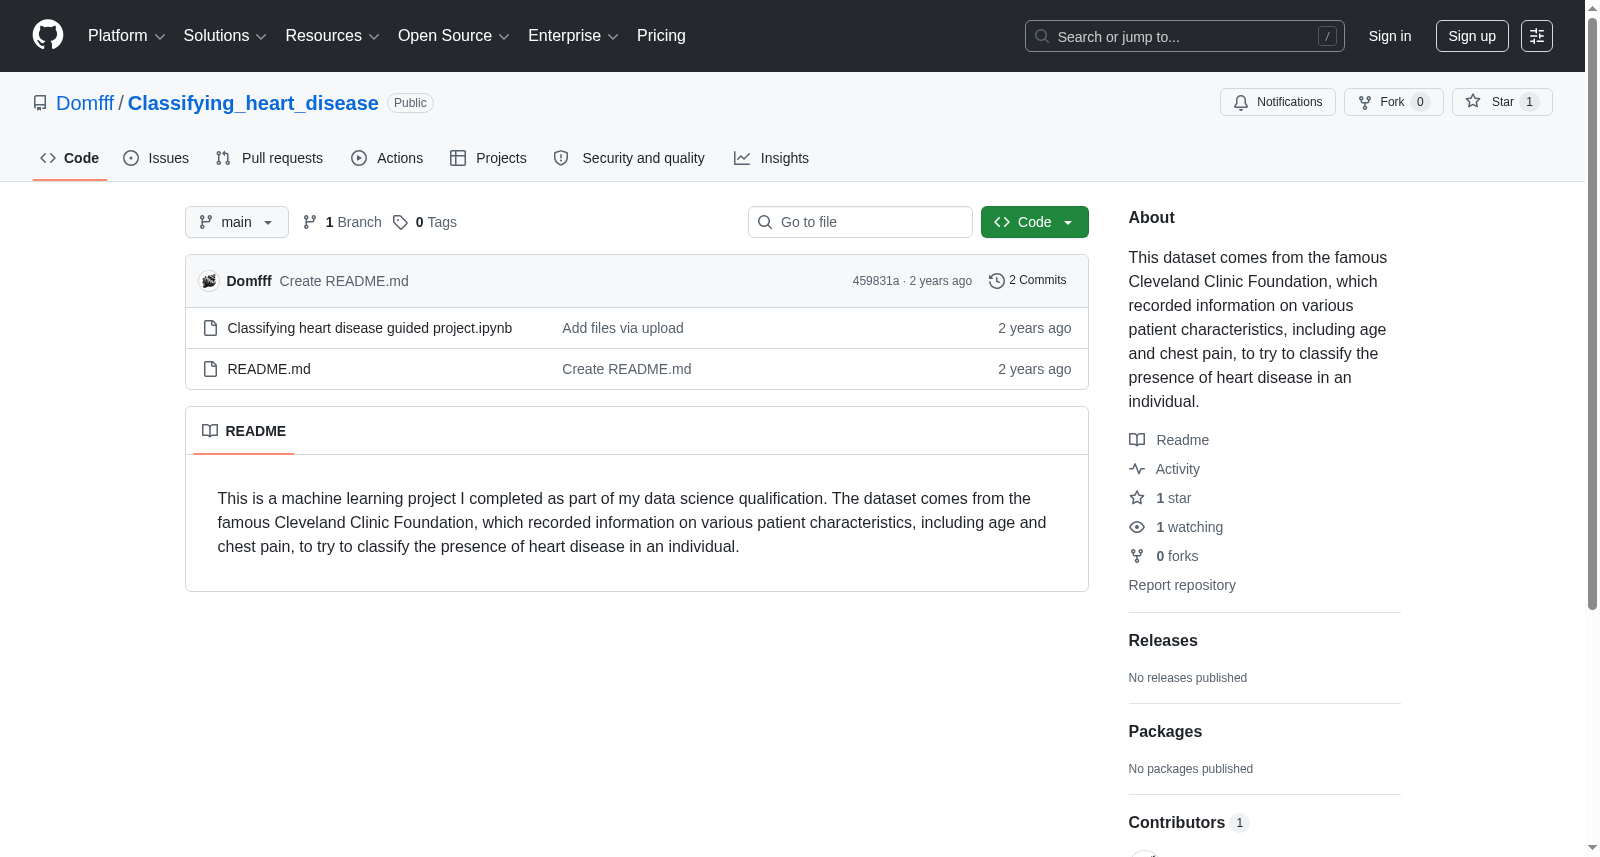Open the Insights tab
The width and height of the screenshot is (1600, 857).
771,158
